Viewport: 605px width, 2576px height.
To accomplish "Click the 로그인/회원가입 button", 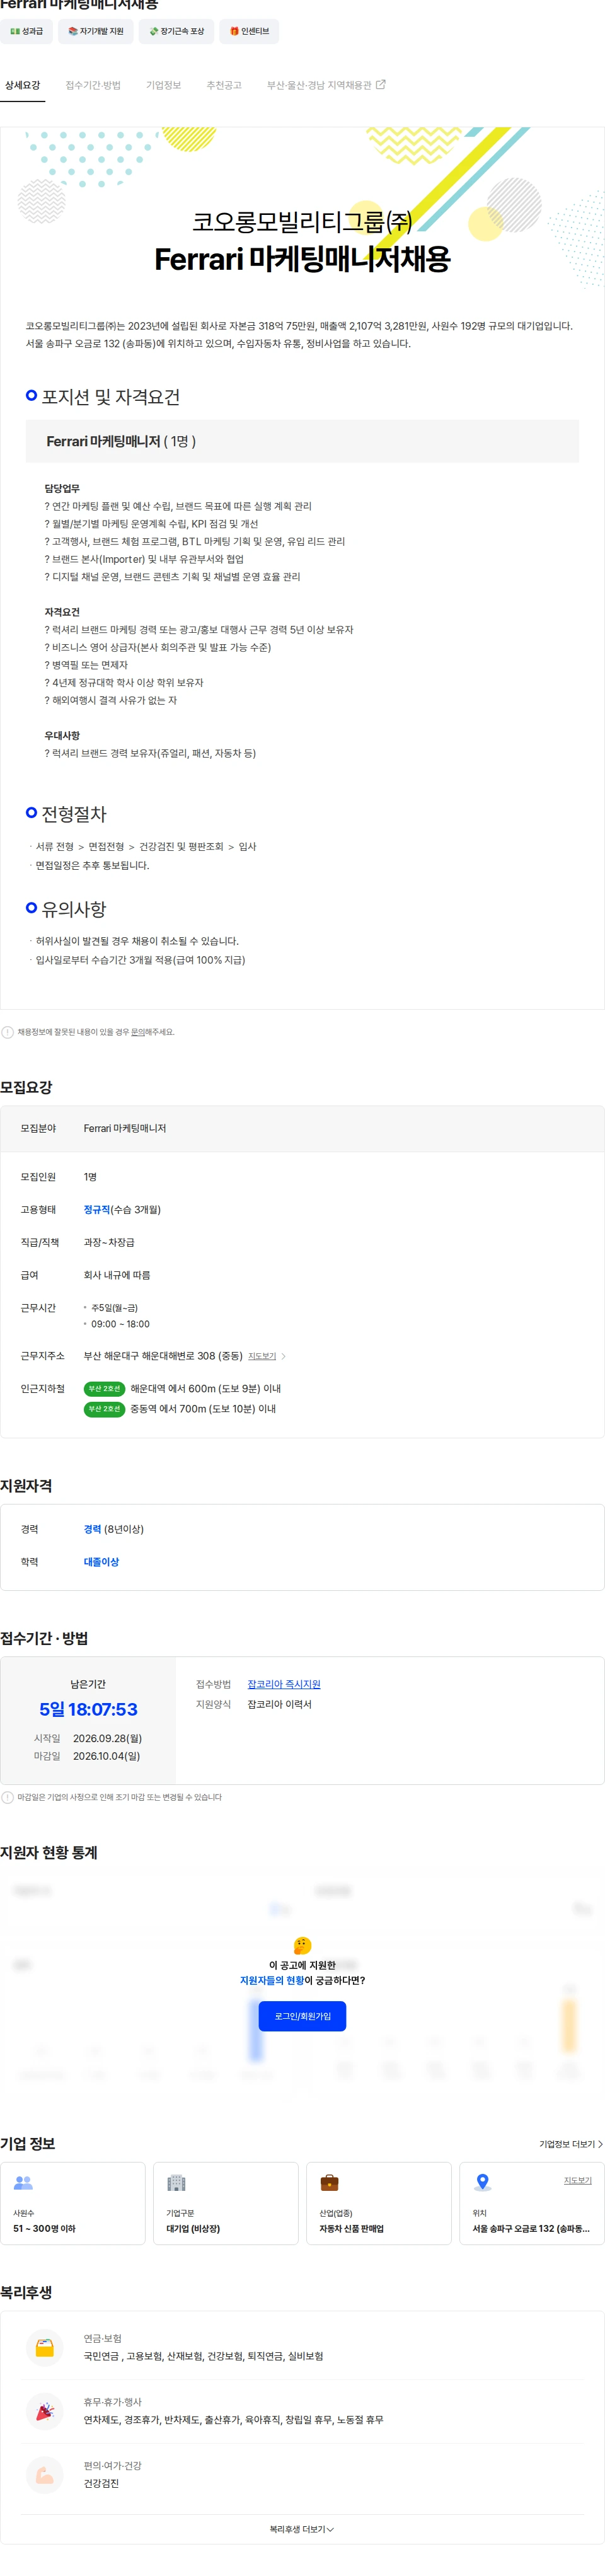I will pyautogui.click(x=302, y=2016).
